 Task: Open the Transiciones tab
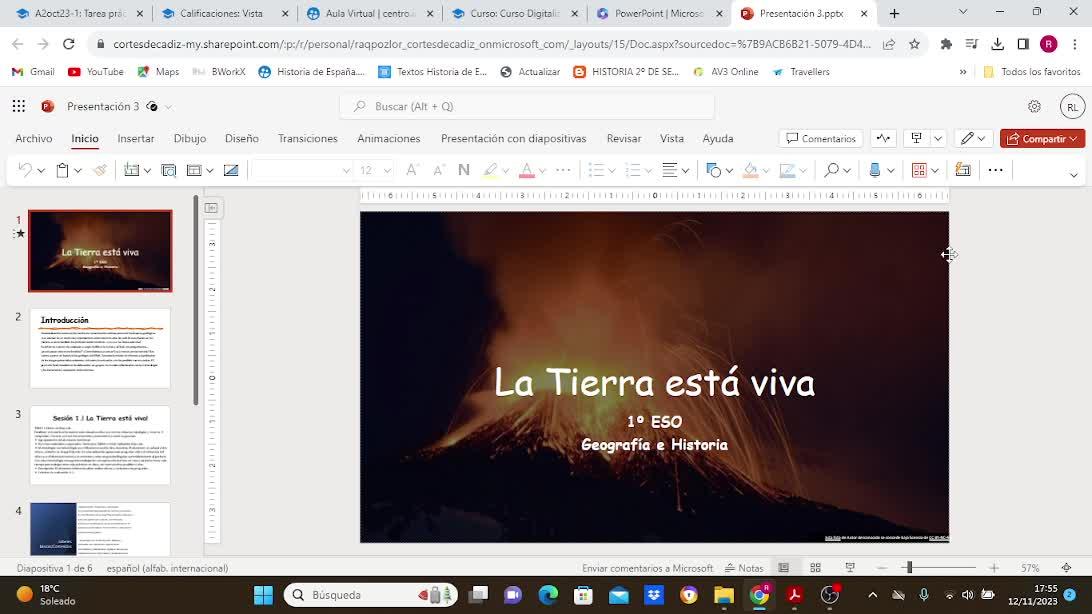point(308,139)
